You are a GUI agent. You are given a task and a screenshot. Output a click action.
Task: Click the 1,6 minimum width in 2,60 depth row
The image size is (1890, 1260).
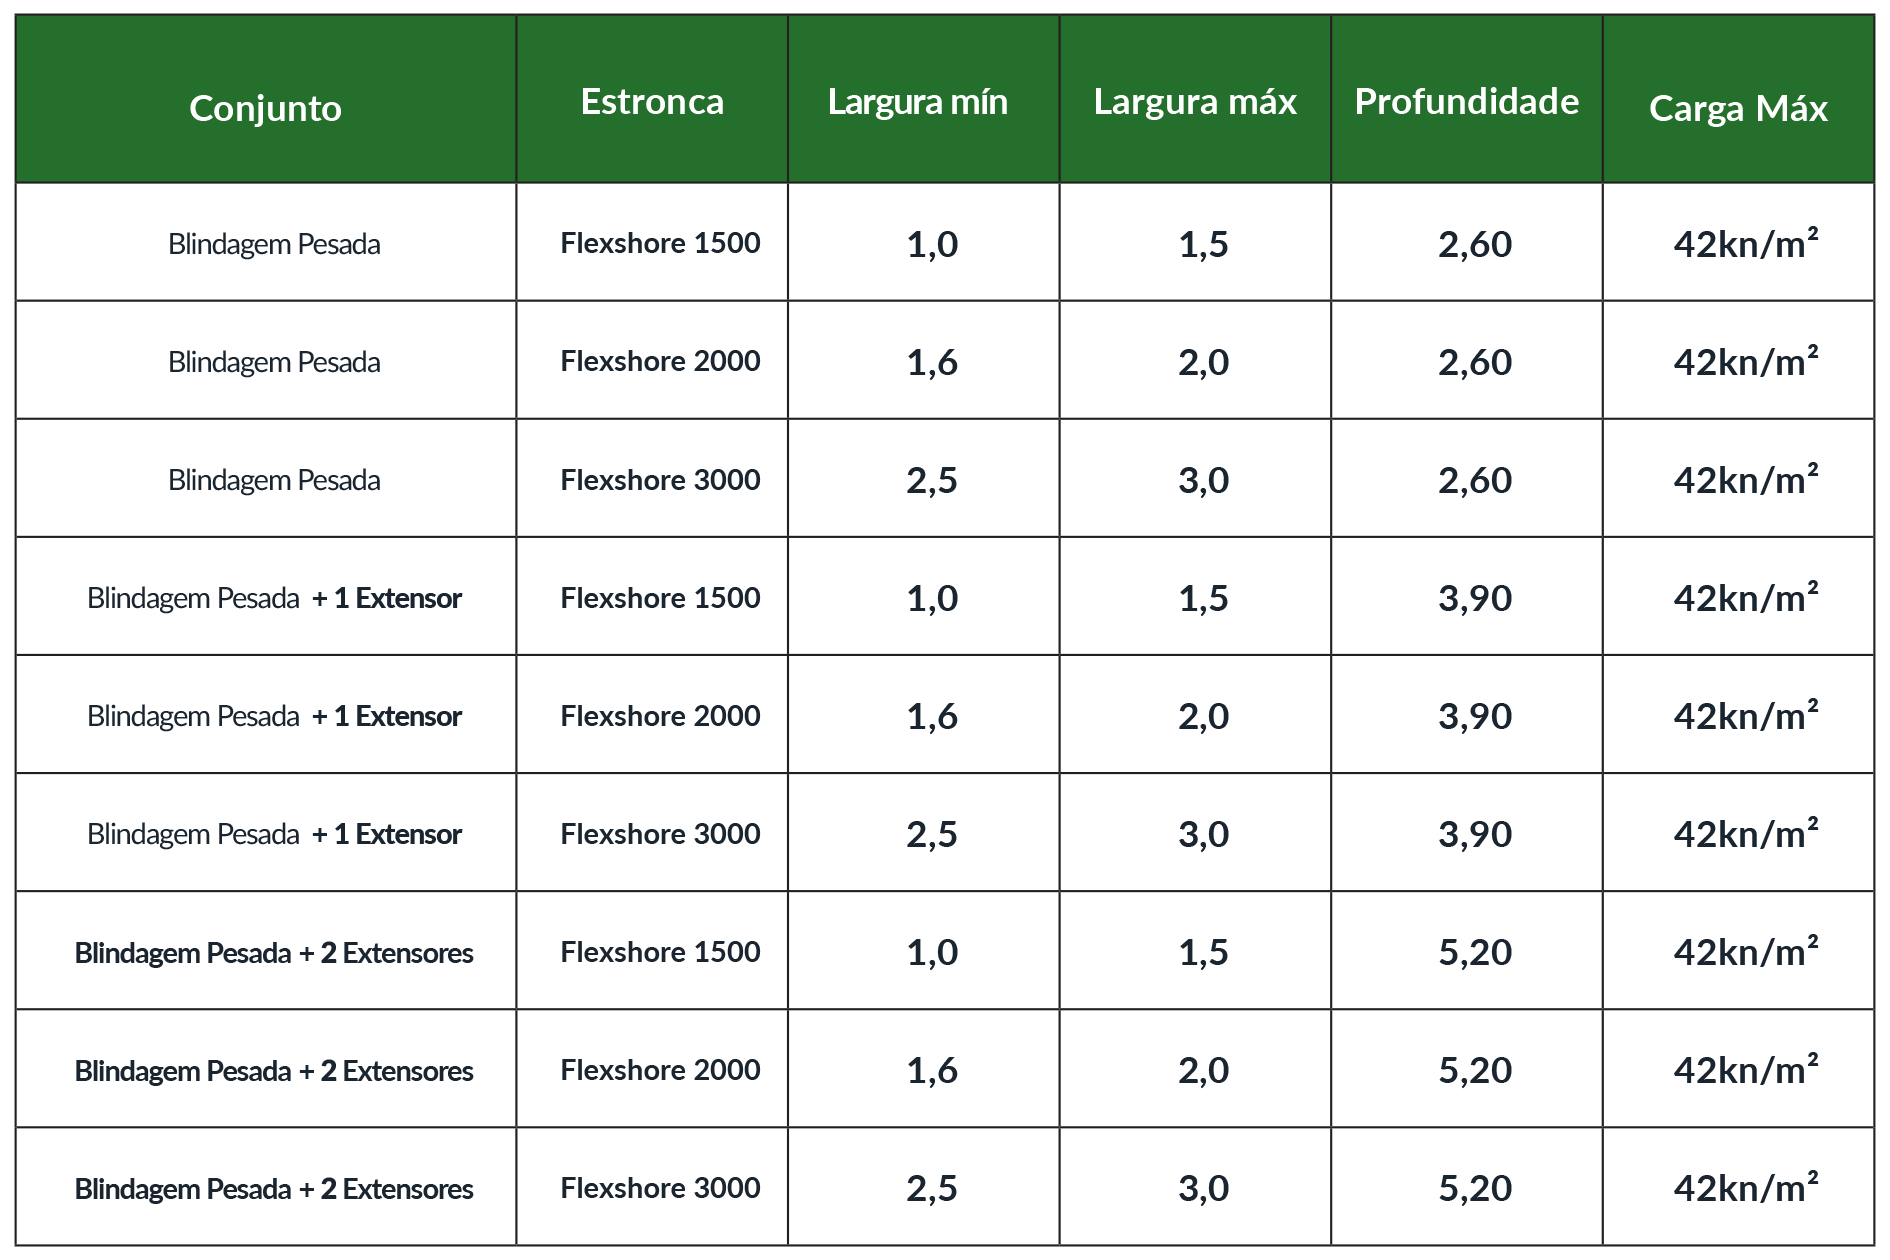pos(932,362)
